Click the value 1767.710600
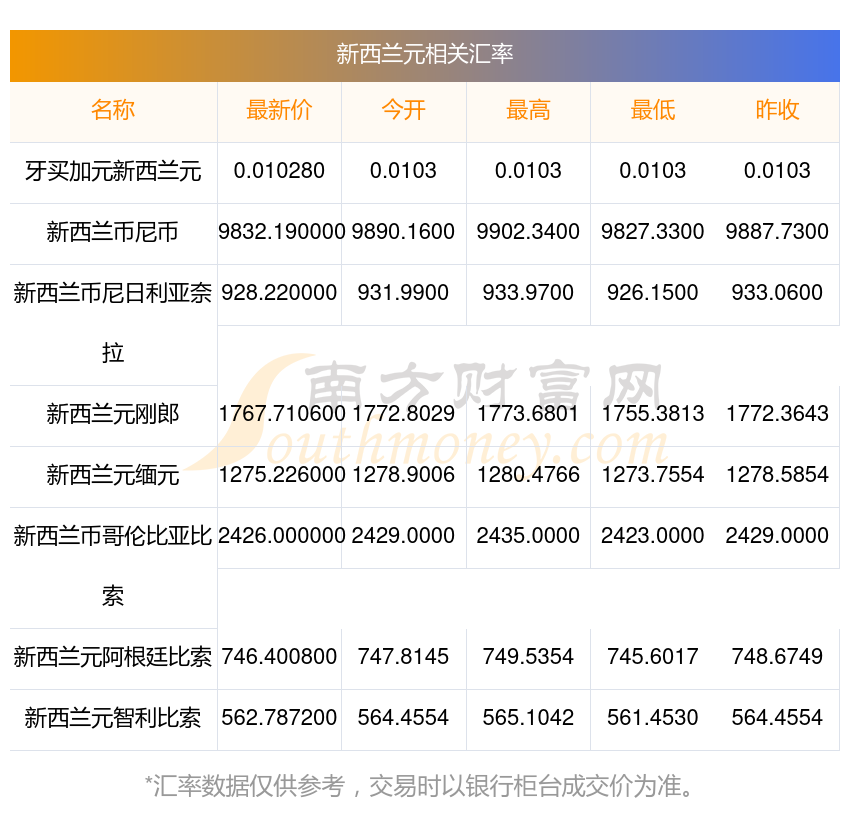Screen dimensions: 850x817 [x=281, y=414]
